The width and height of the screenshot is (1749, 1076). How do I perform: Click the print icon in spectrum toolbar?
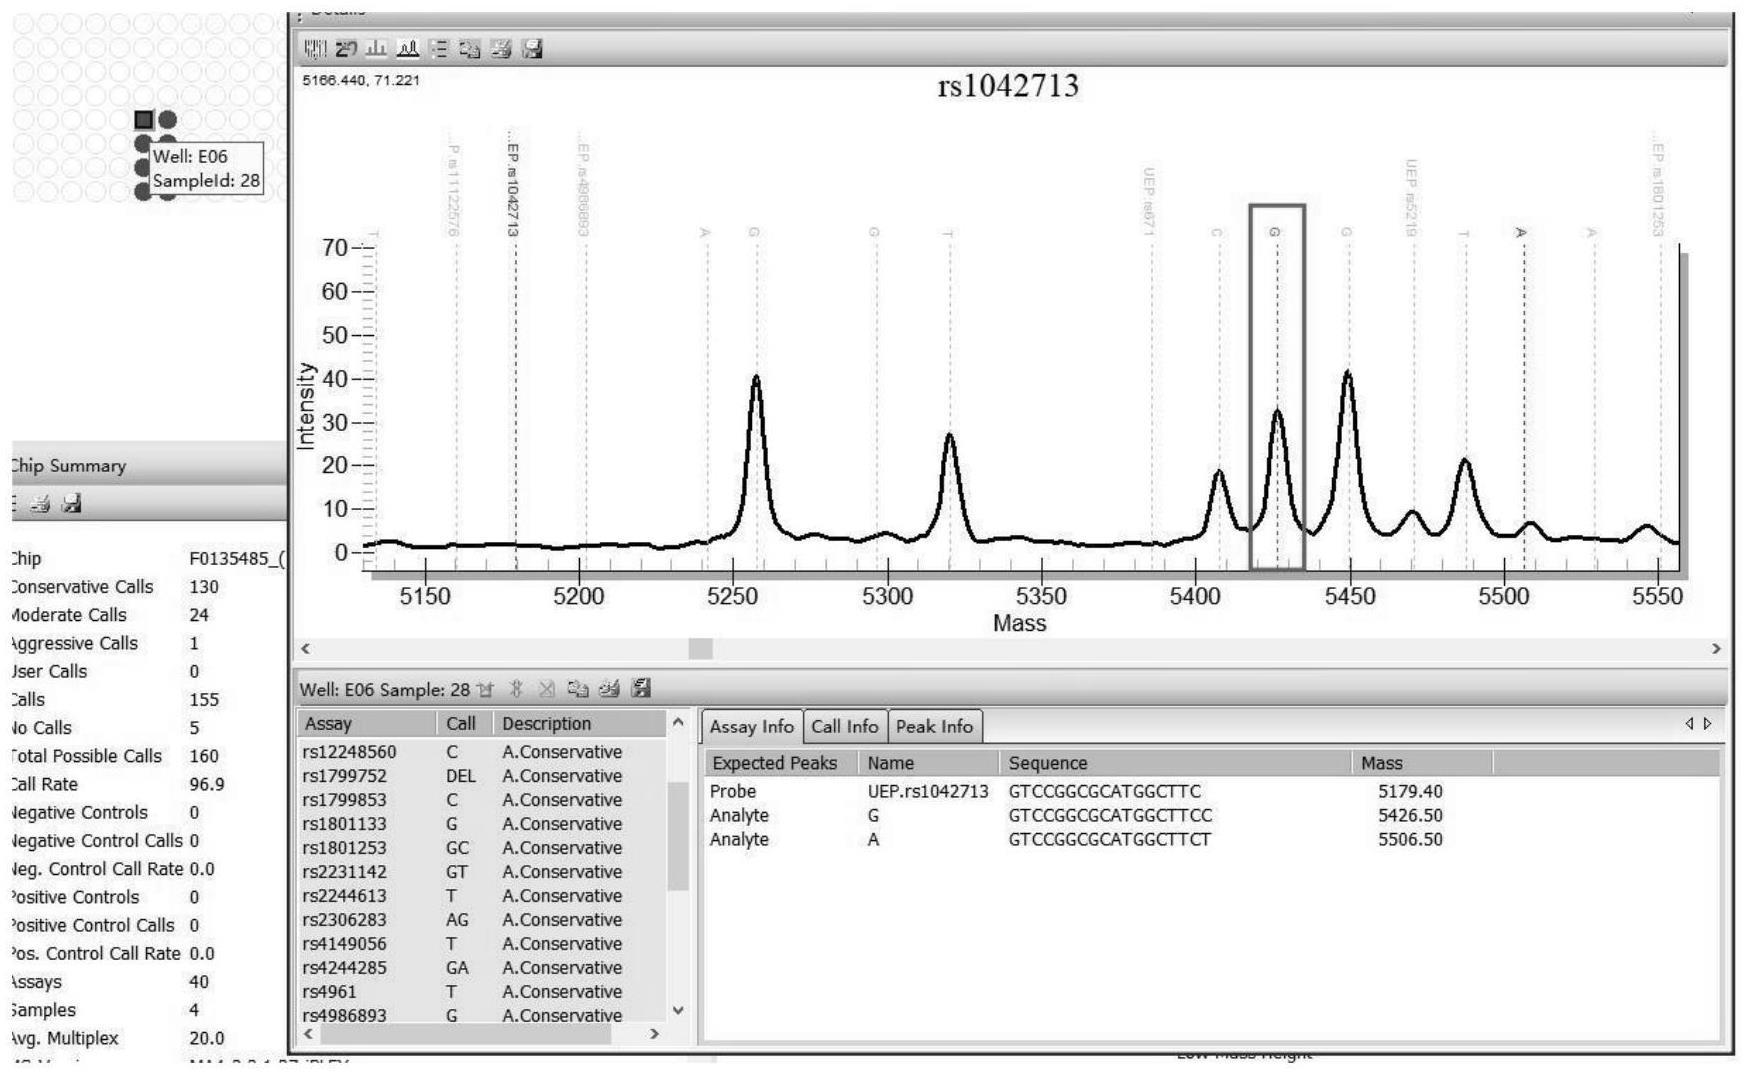click(501, 48)
